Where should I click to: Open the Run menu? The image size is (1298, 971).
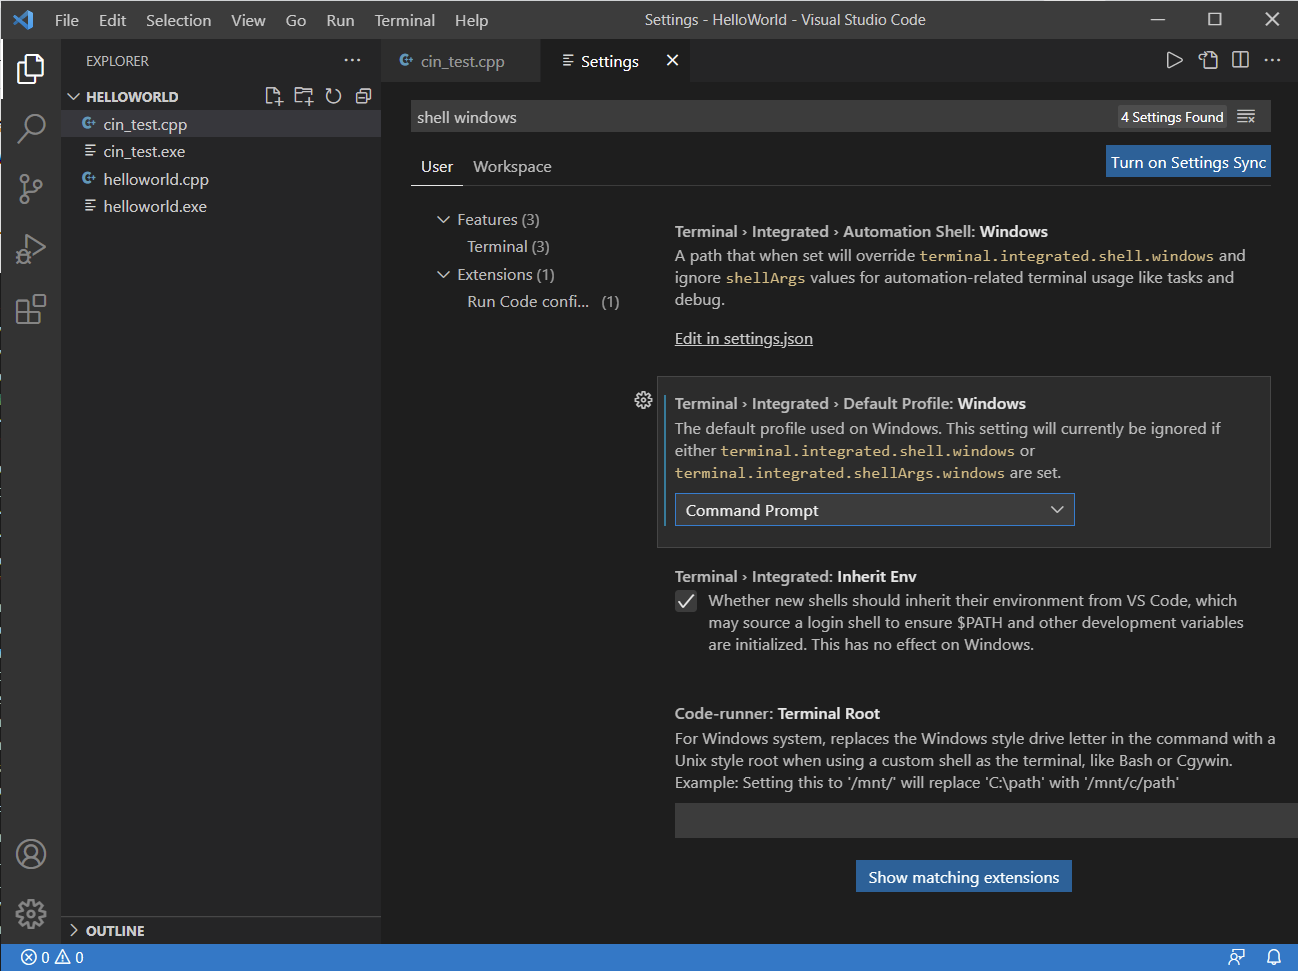pos(340,20)
